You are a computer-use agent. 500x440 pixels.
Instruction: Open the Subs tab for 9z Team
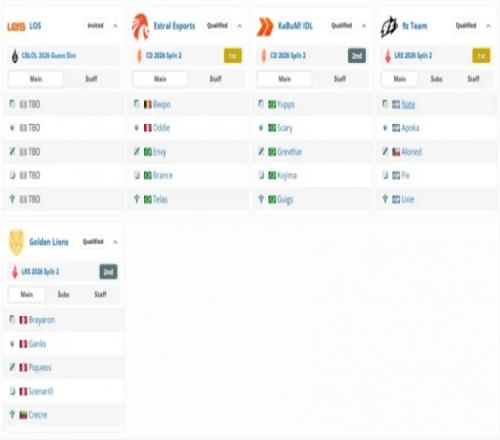pyautogui.click(x=436, y=79)
